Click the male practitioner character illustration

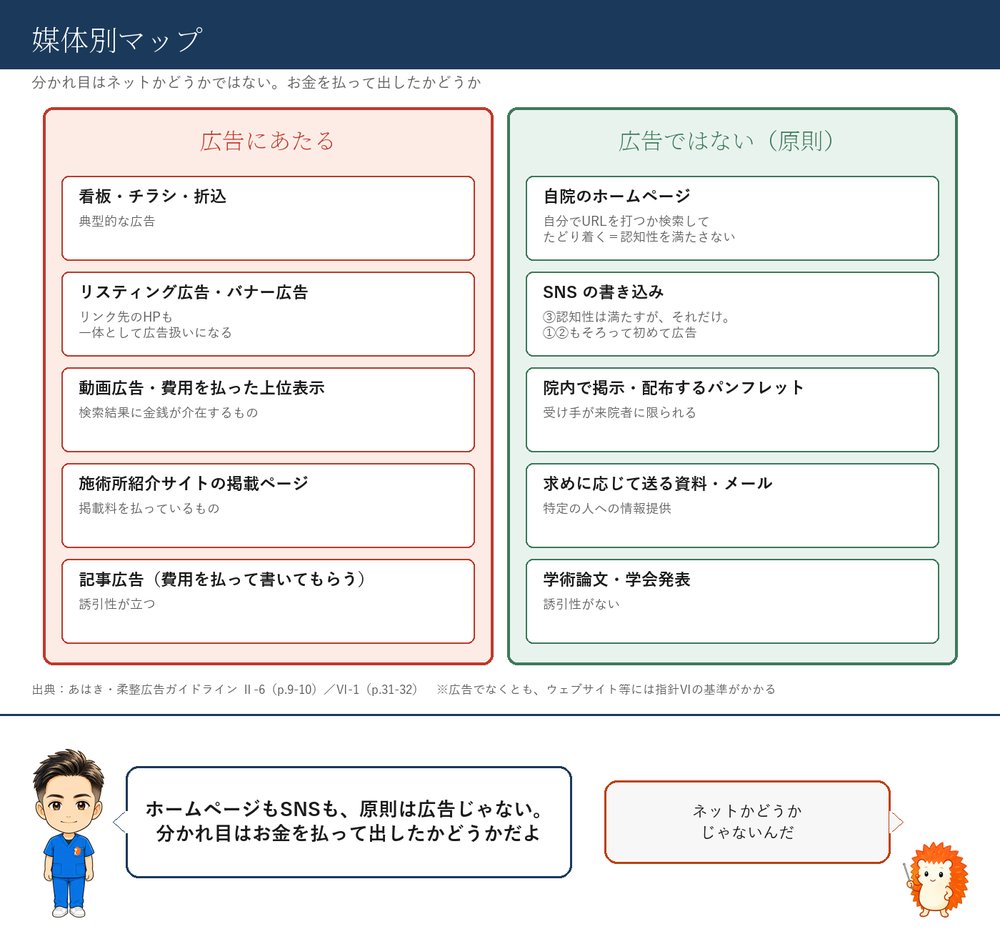(68, 833)
